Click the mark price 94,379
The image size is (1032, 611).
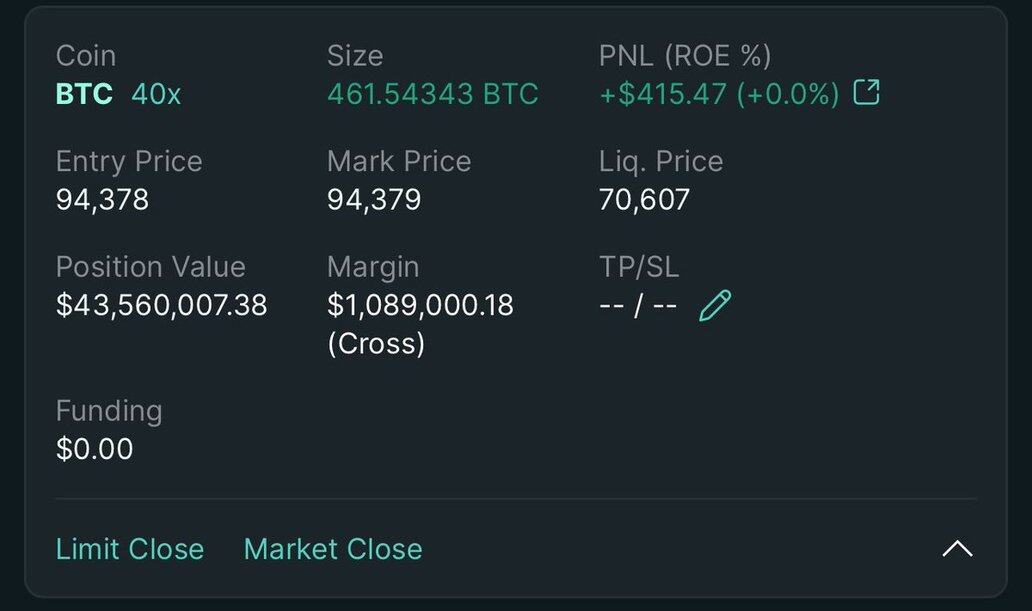coord(374,200)
